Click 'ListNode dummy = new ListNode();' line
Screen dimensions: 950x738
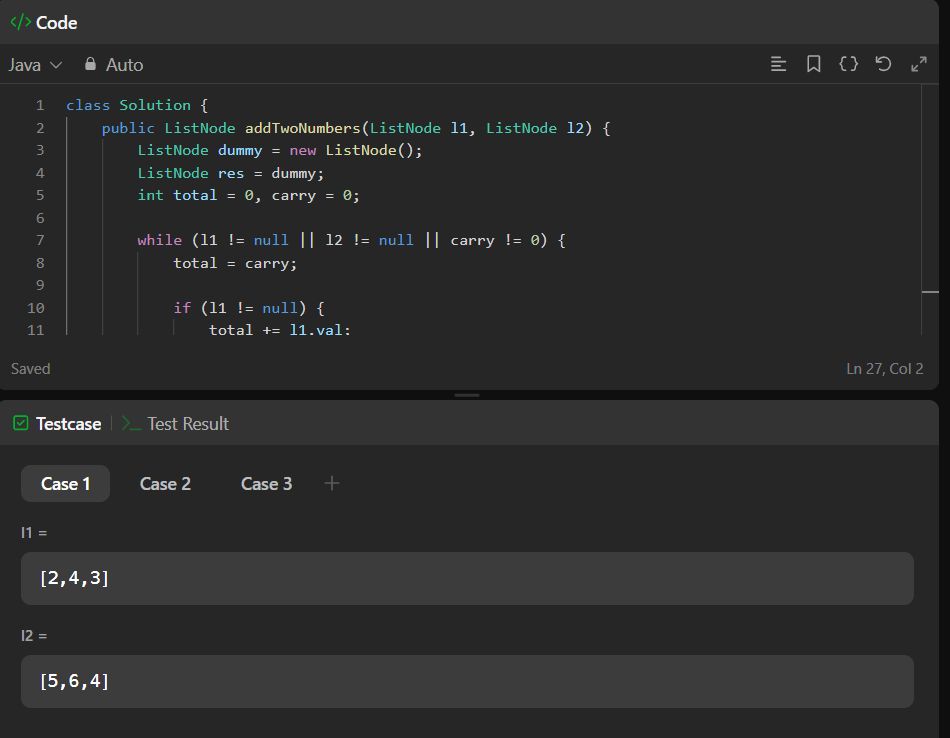pyautogui.click(x=279, y=150)
